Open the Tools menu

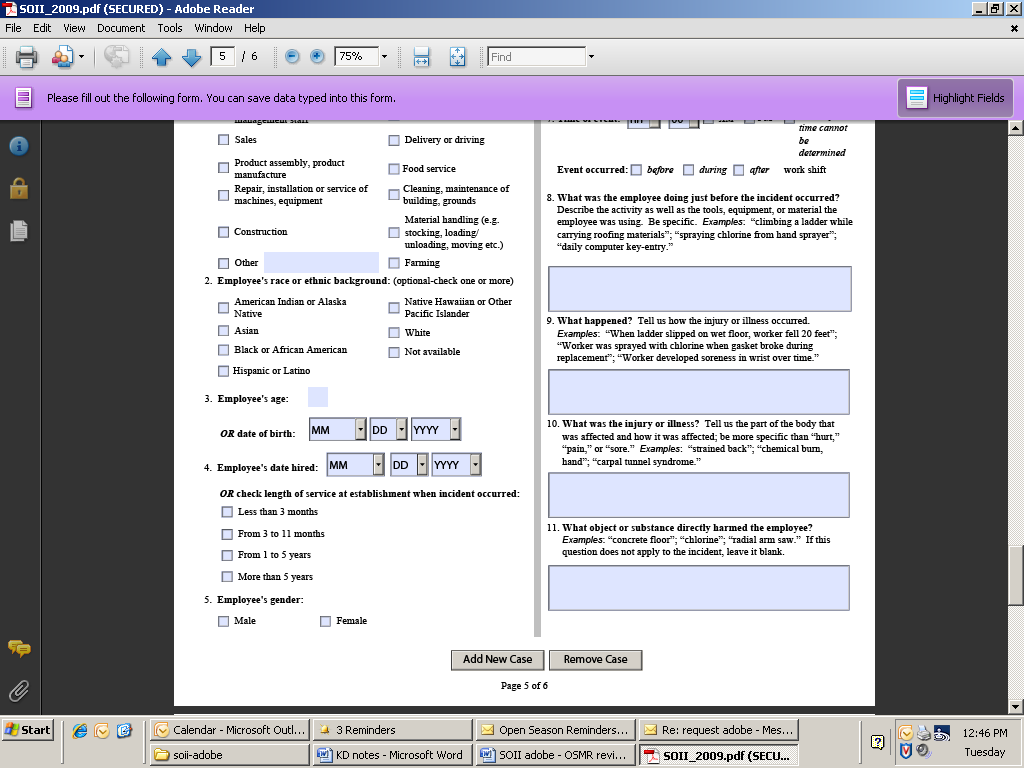[170, 28]
